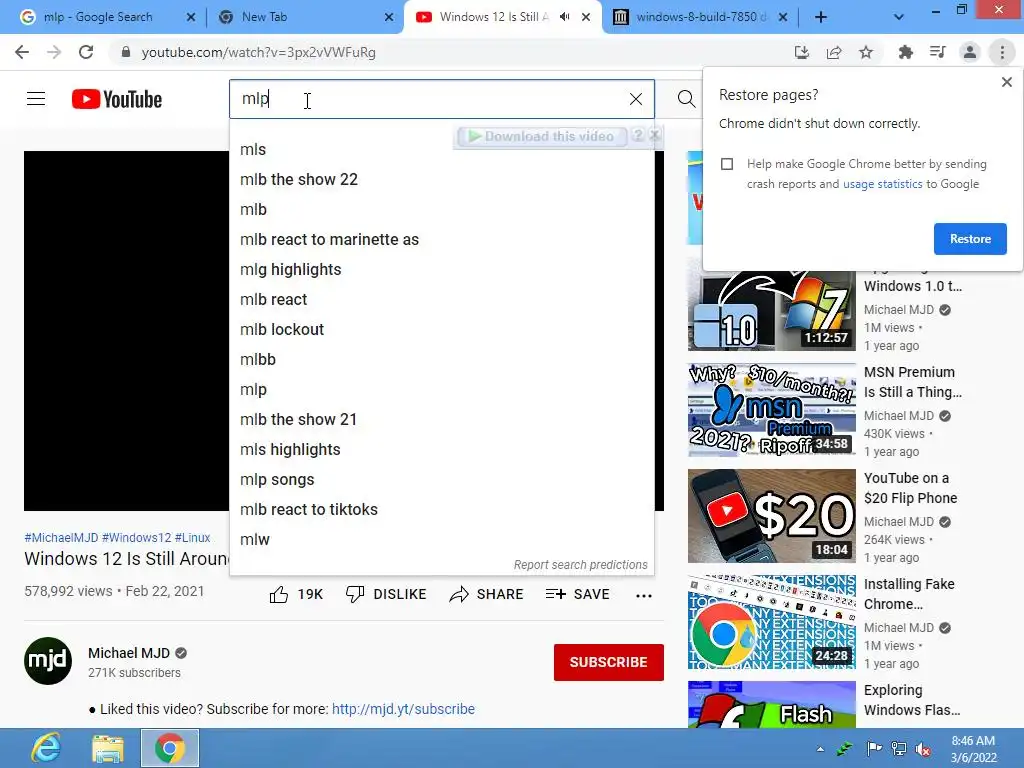Viewport: 1024px width, 768px height.
Task: Open the Extensions puzzle icon
Action: [905, 52]
